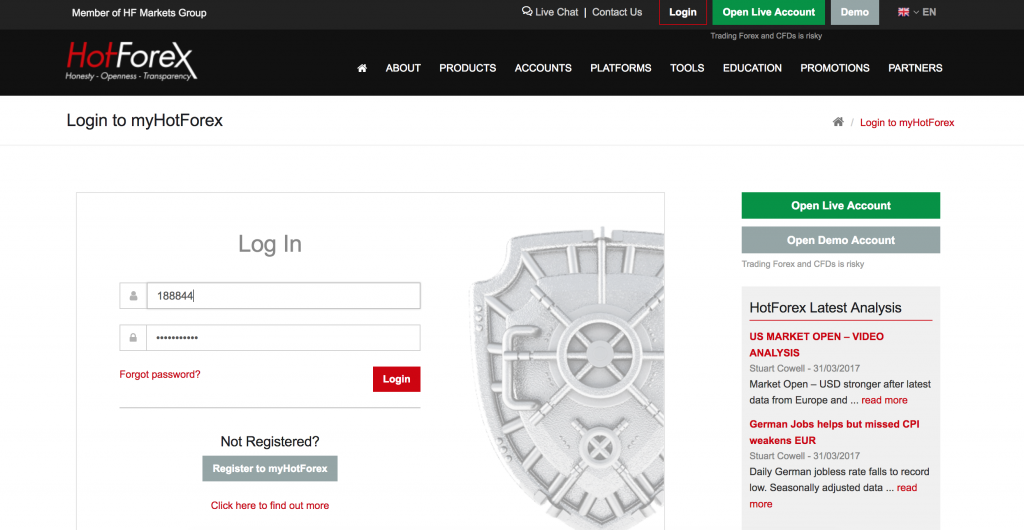The image size is (1024, 530).
Task: Click the Open Demo Account button
Action: [x=840, y=240]
